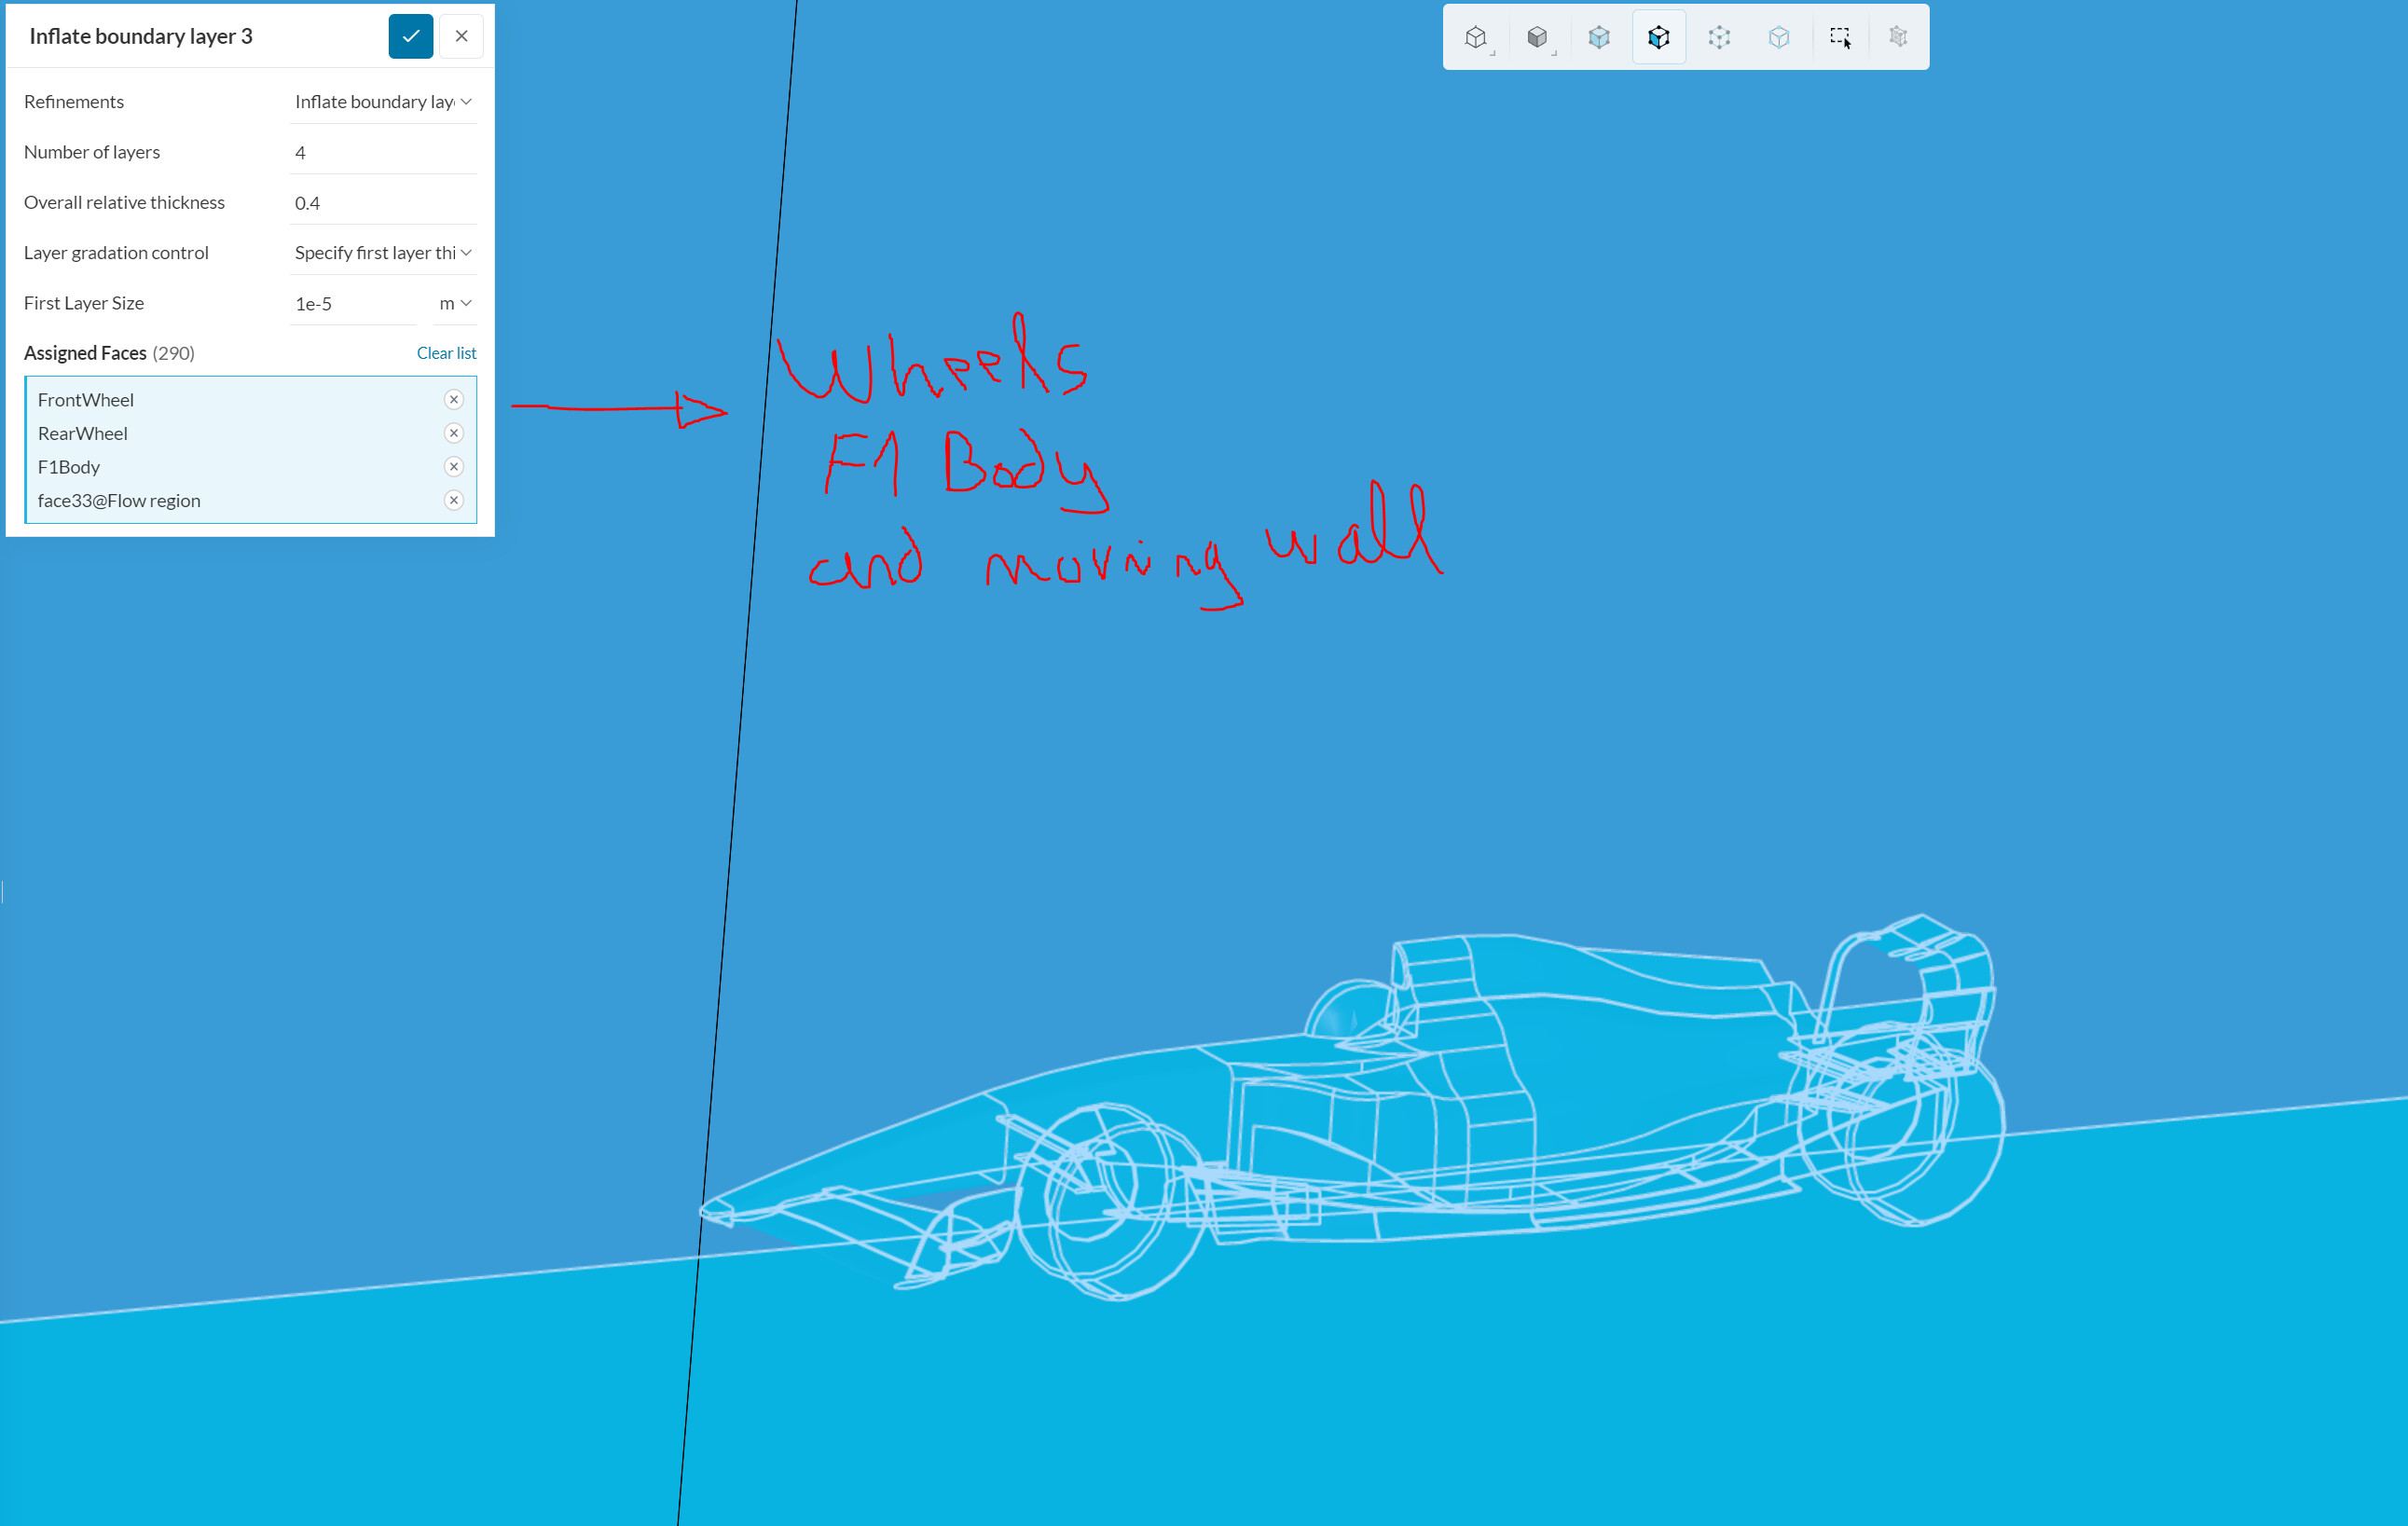Open Layer gradation control dropdown

(x=382, y=253)
